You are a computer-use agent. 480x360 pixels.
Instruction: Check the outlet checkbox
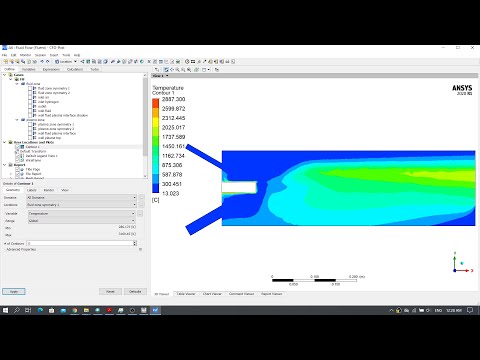[30, 106]
